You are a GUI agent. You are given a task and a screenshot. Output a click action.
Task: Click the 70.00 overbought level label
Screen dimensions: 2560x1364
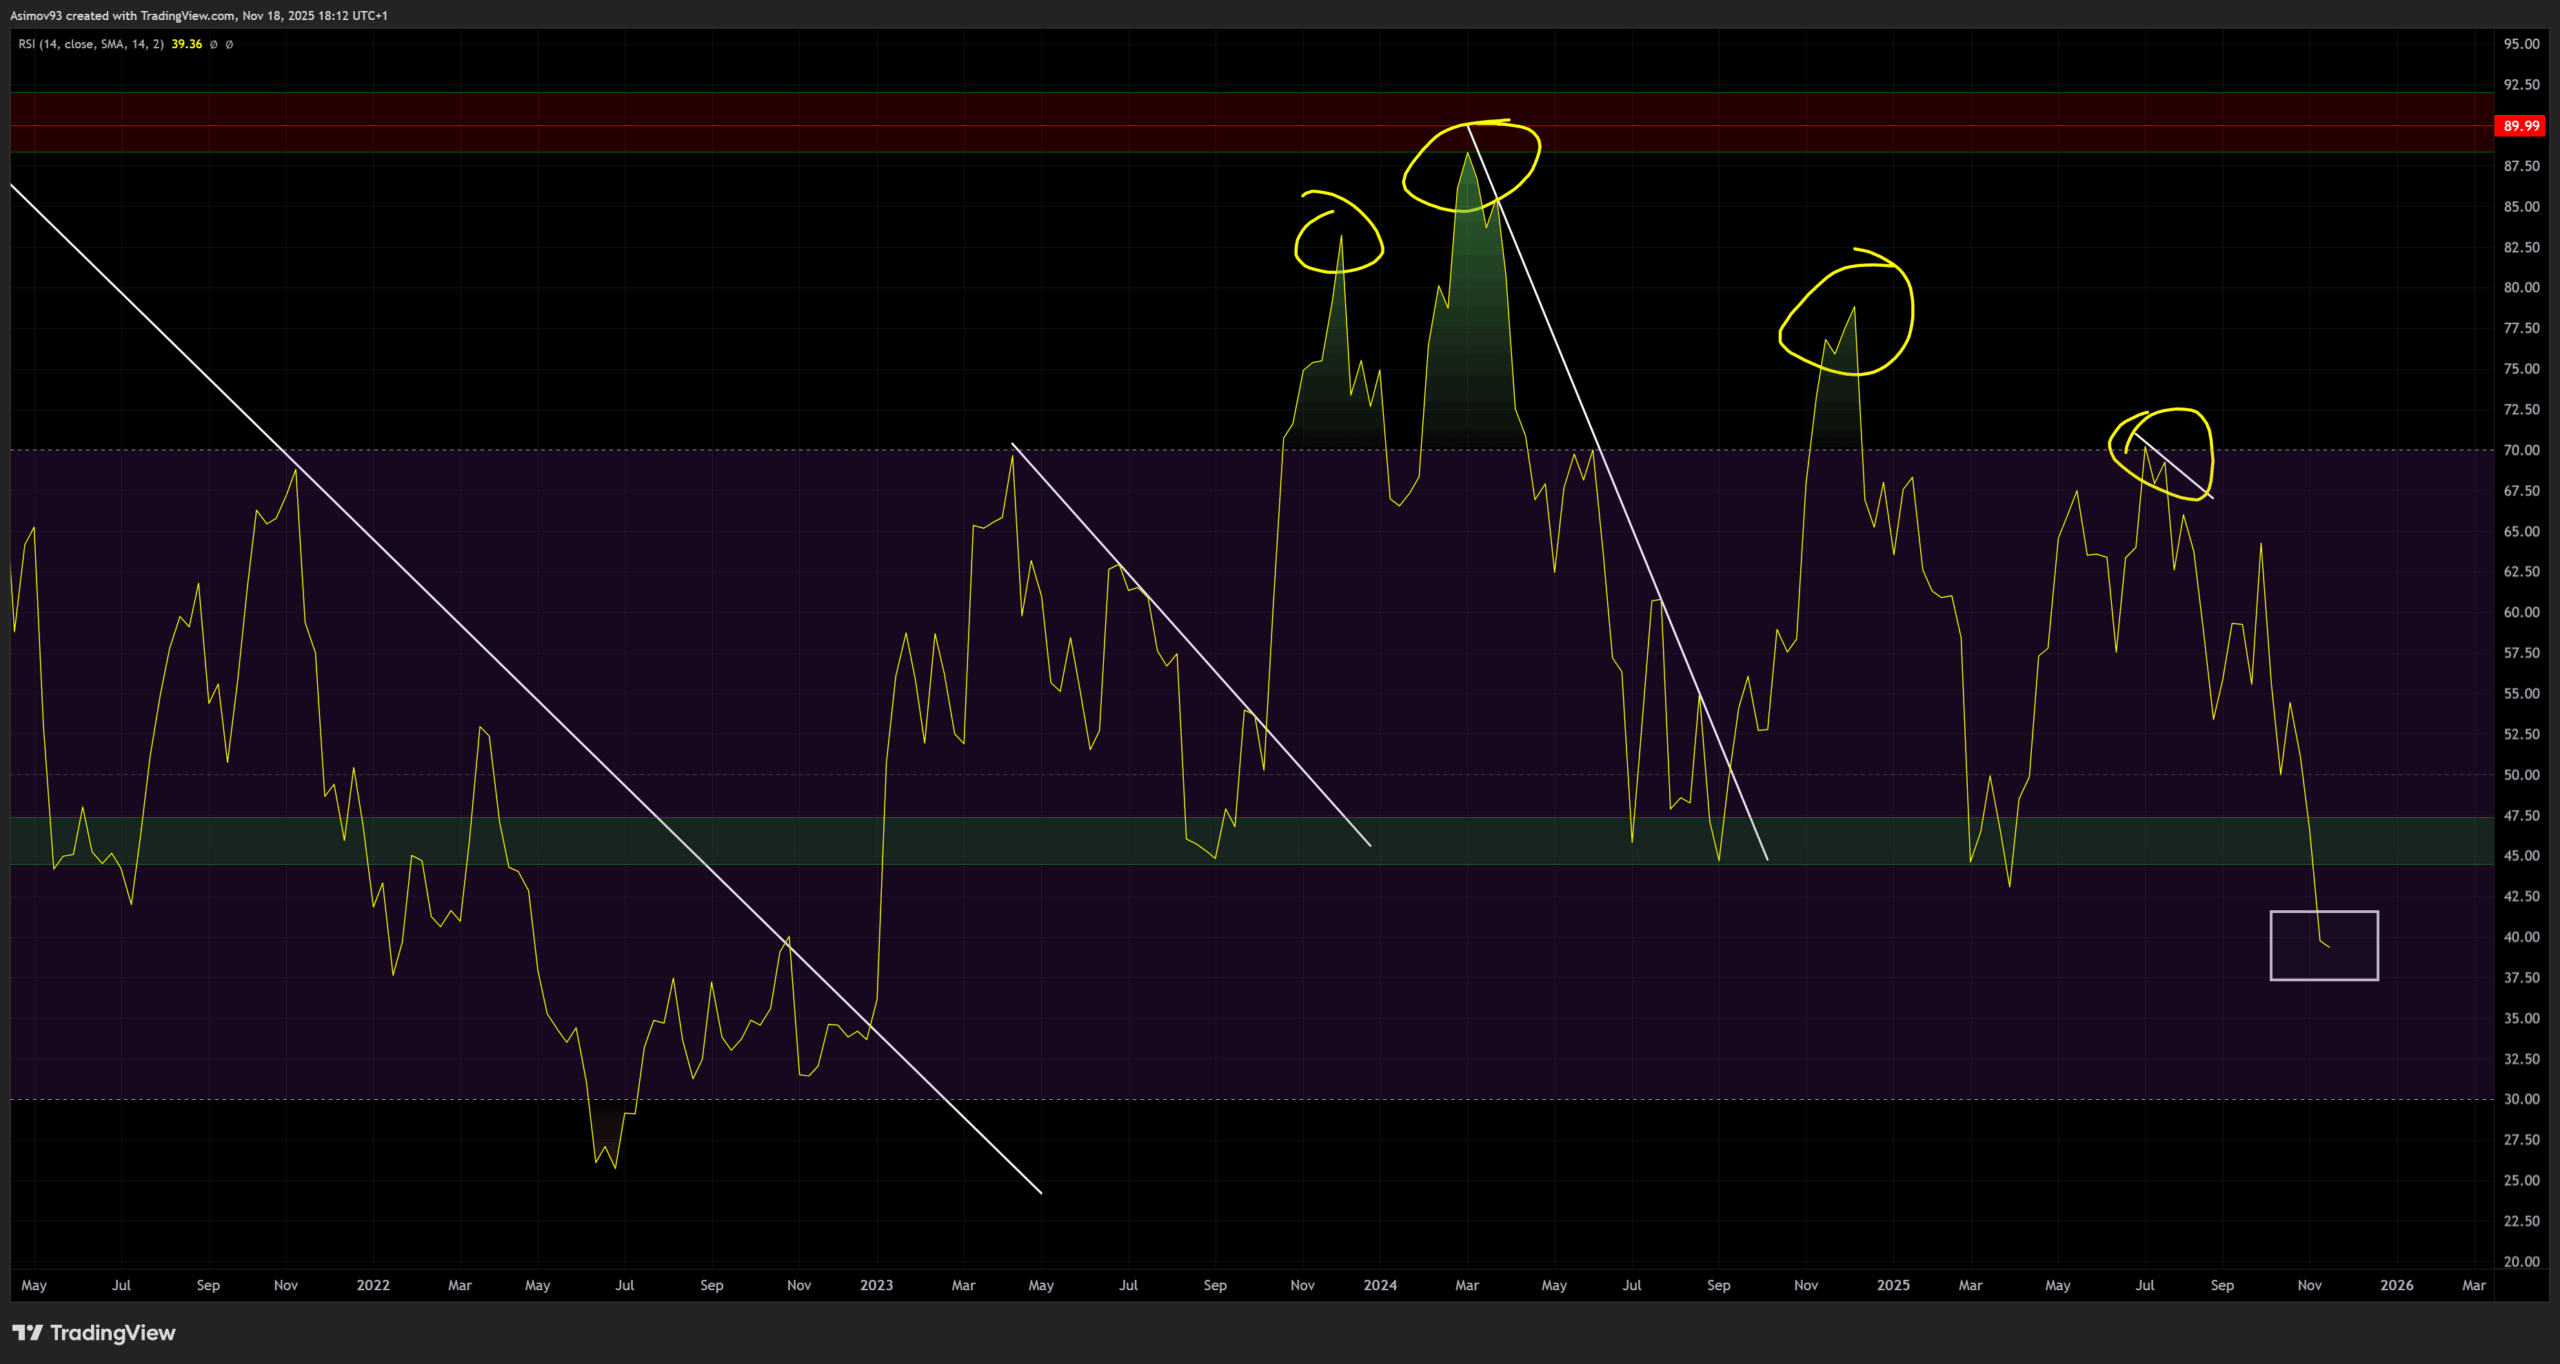[2521, 450]
